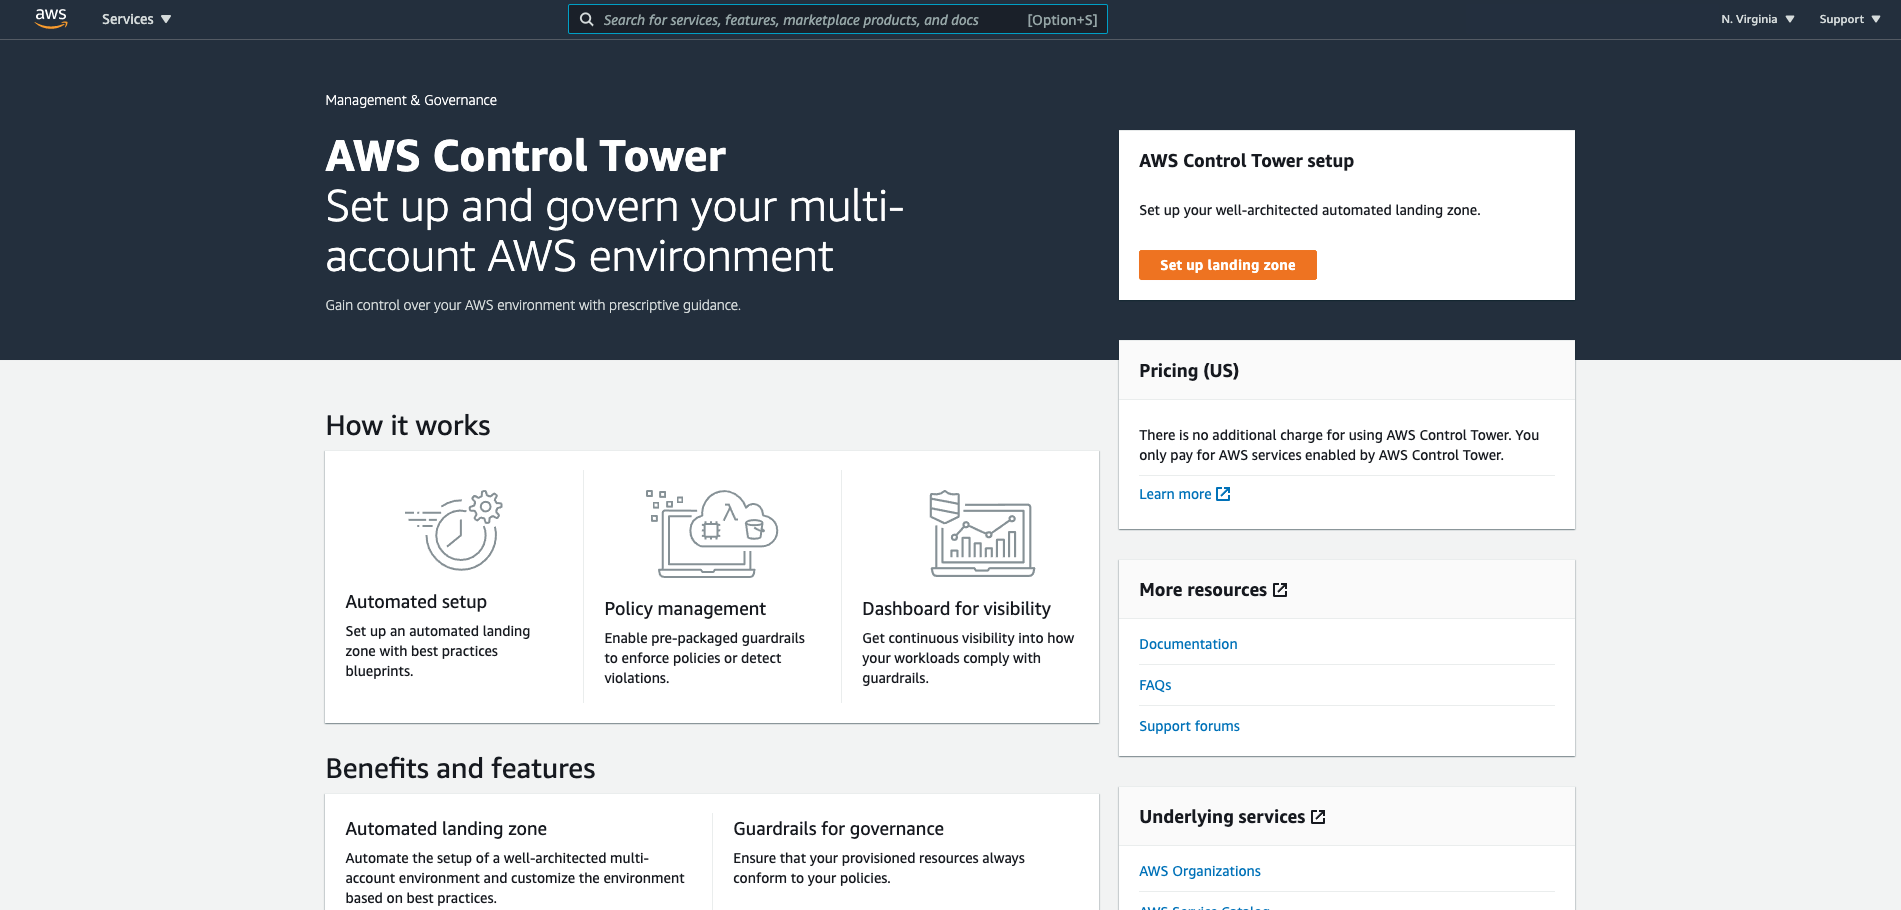Click the More resources heading text

click(x=1203, y=590)
